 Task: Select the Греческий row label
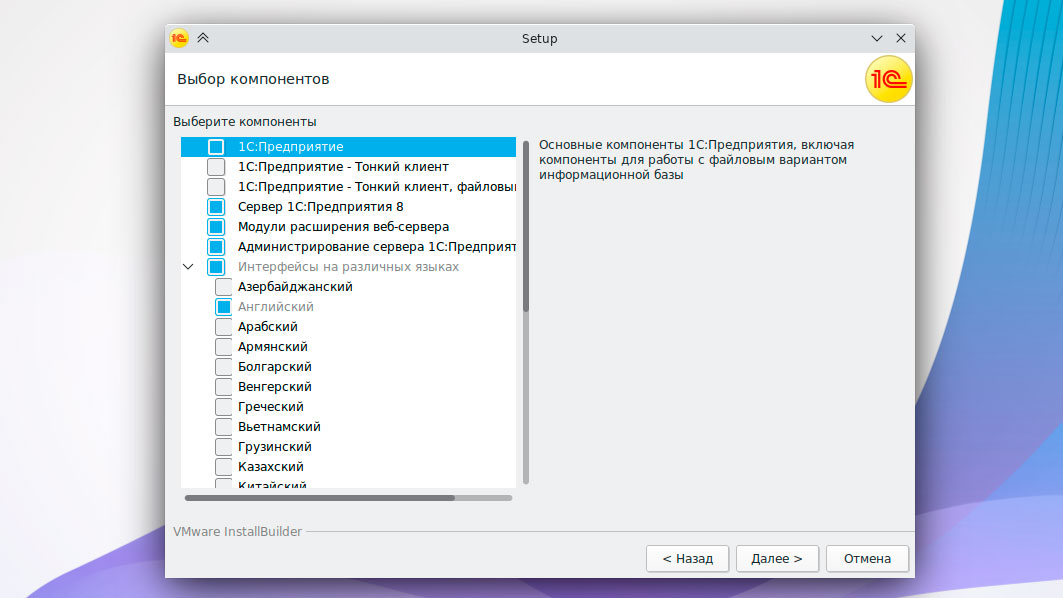[x=270, y=407]
